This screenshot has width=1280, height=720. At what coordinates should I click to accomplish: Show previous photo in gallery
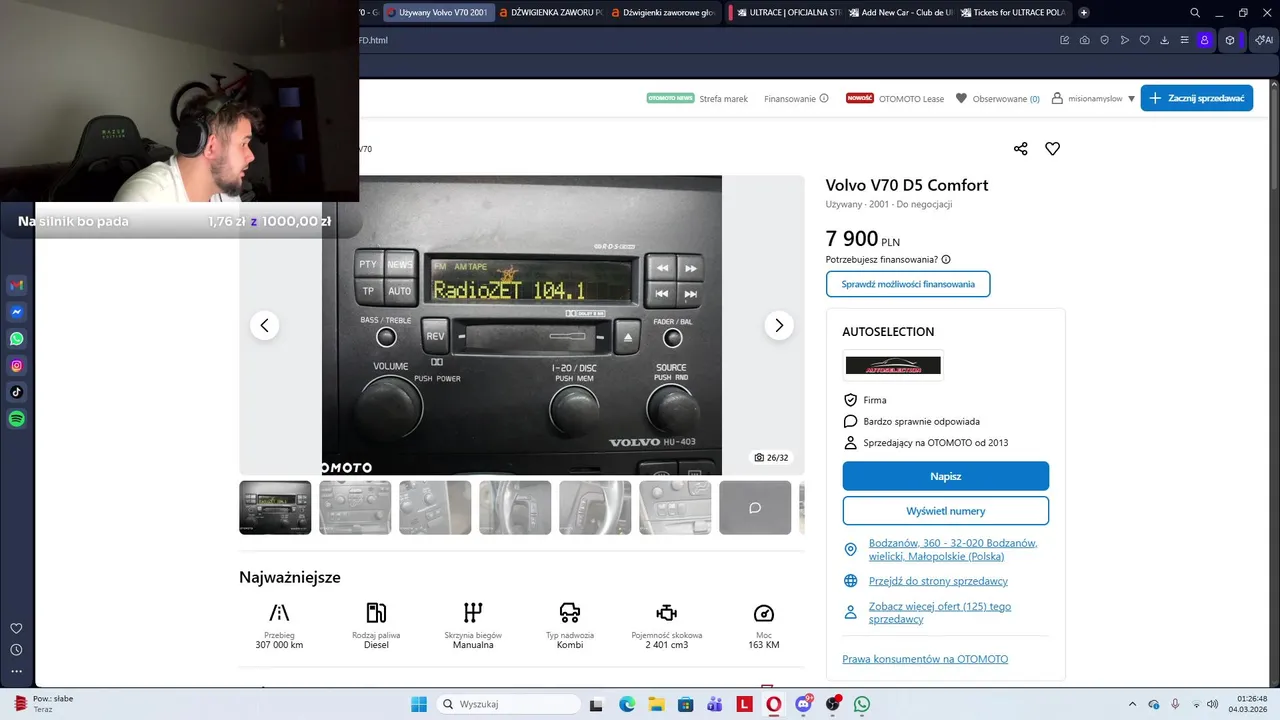[x=264, y=325]
